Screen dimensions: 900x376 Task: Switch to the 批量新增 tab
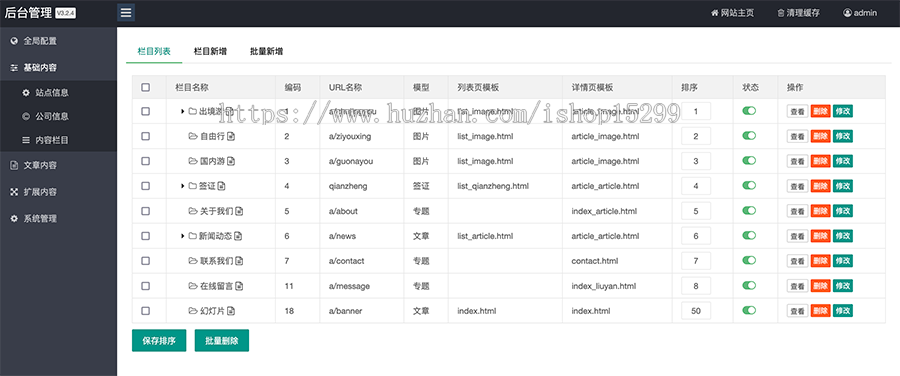click(266, 51)
